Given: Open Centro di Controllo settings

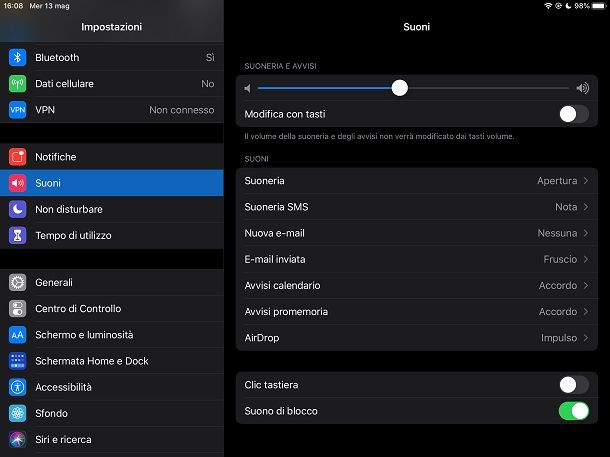Looking at the screenshot, I should click(x=112, y=308).
